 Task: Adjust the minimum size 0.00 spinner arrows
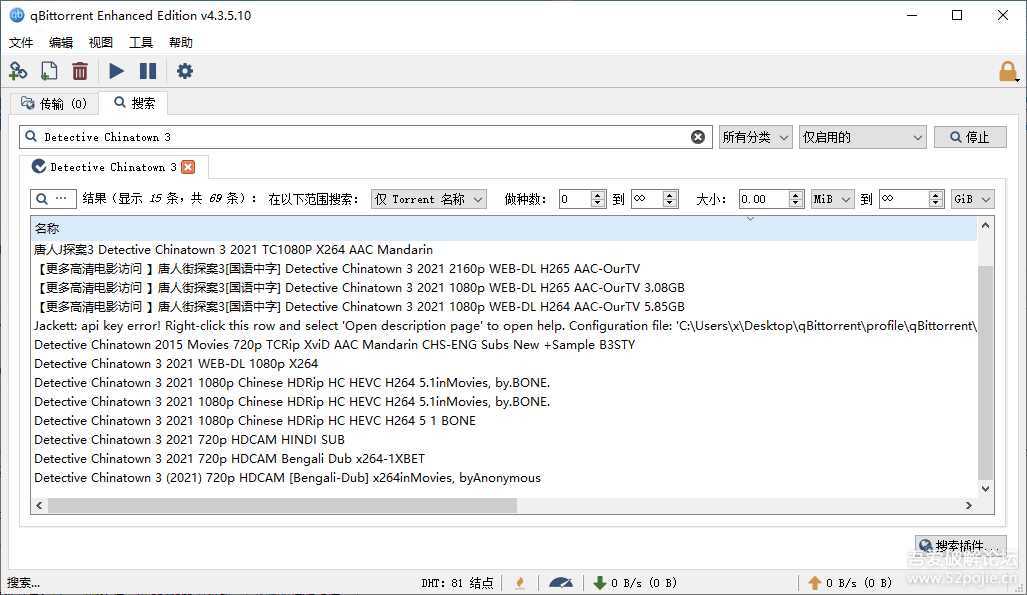(796, 199)
